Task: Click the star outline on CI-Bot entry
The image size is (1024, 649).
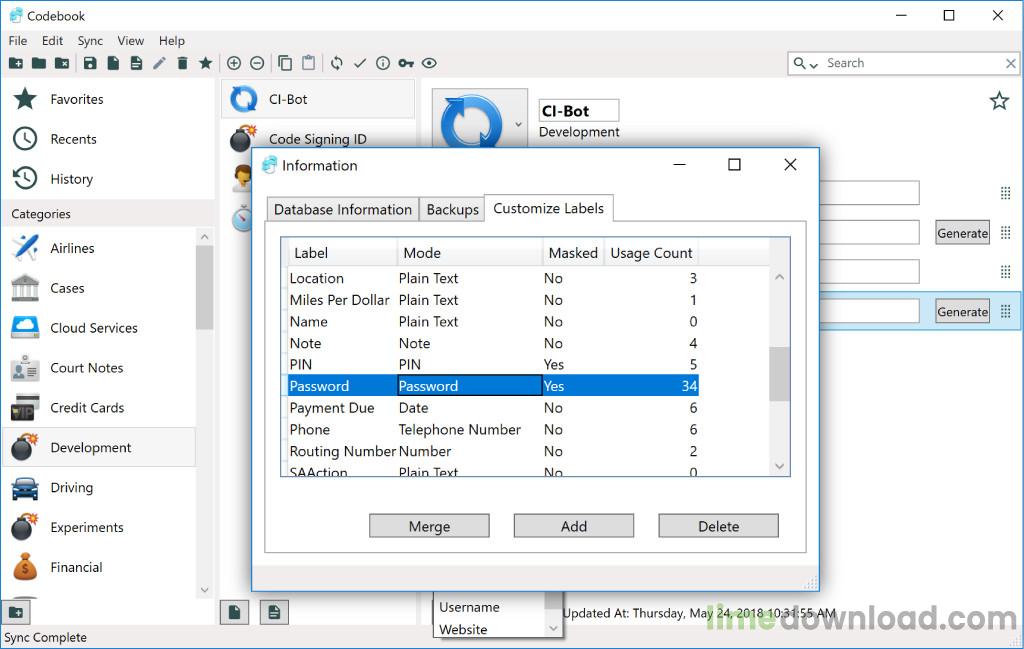Action: coord(999,101)
